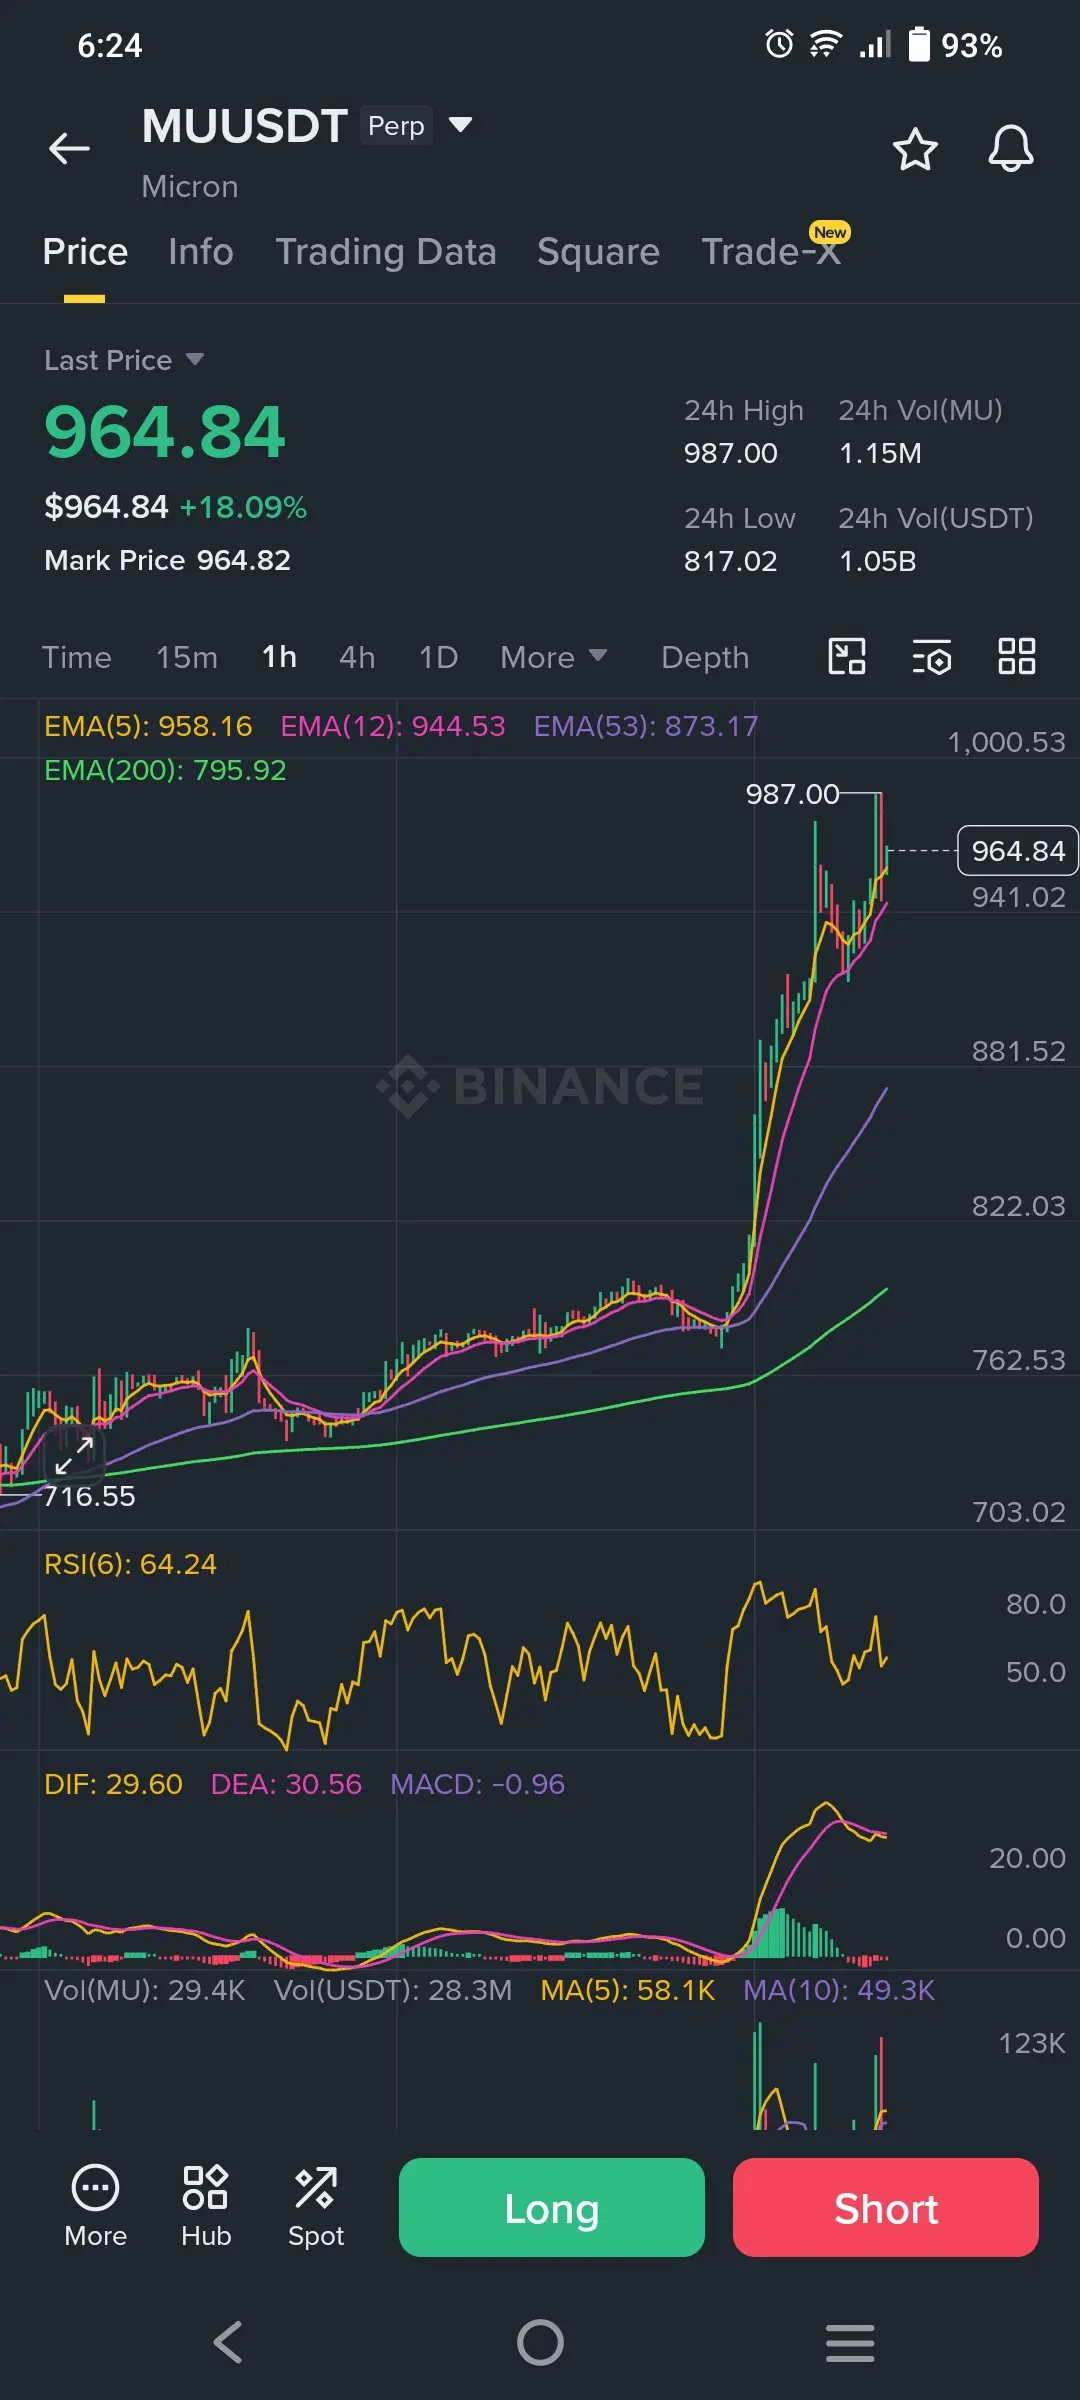Tap the back arrow in the header
This screenshot has width=1080, height=2400.
69,149
